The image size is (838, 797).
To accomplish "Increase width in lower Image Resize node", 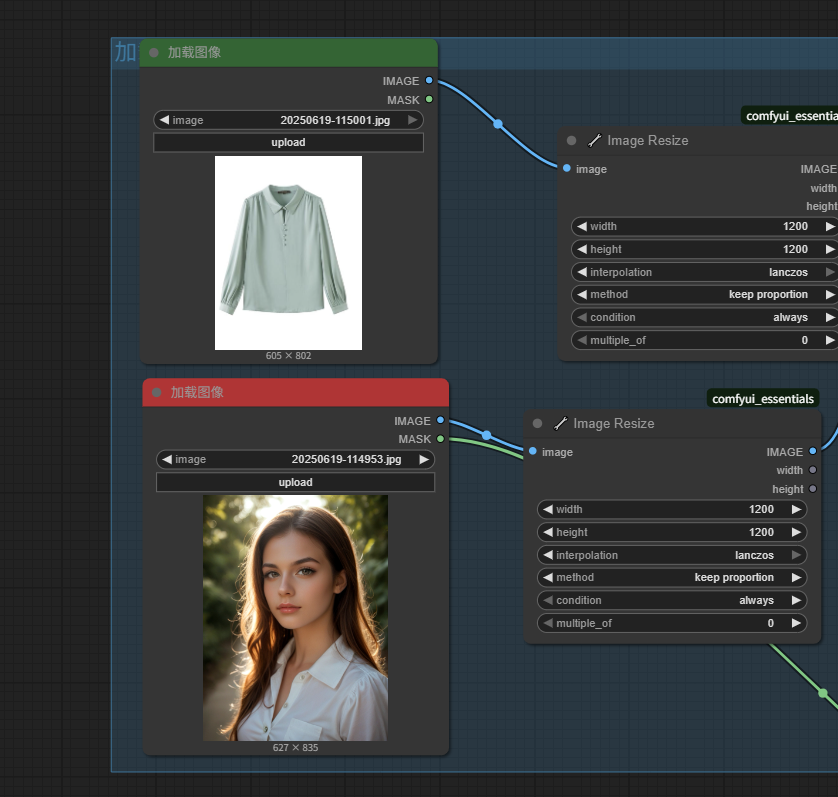I will [x=796, y=509].
